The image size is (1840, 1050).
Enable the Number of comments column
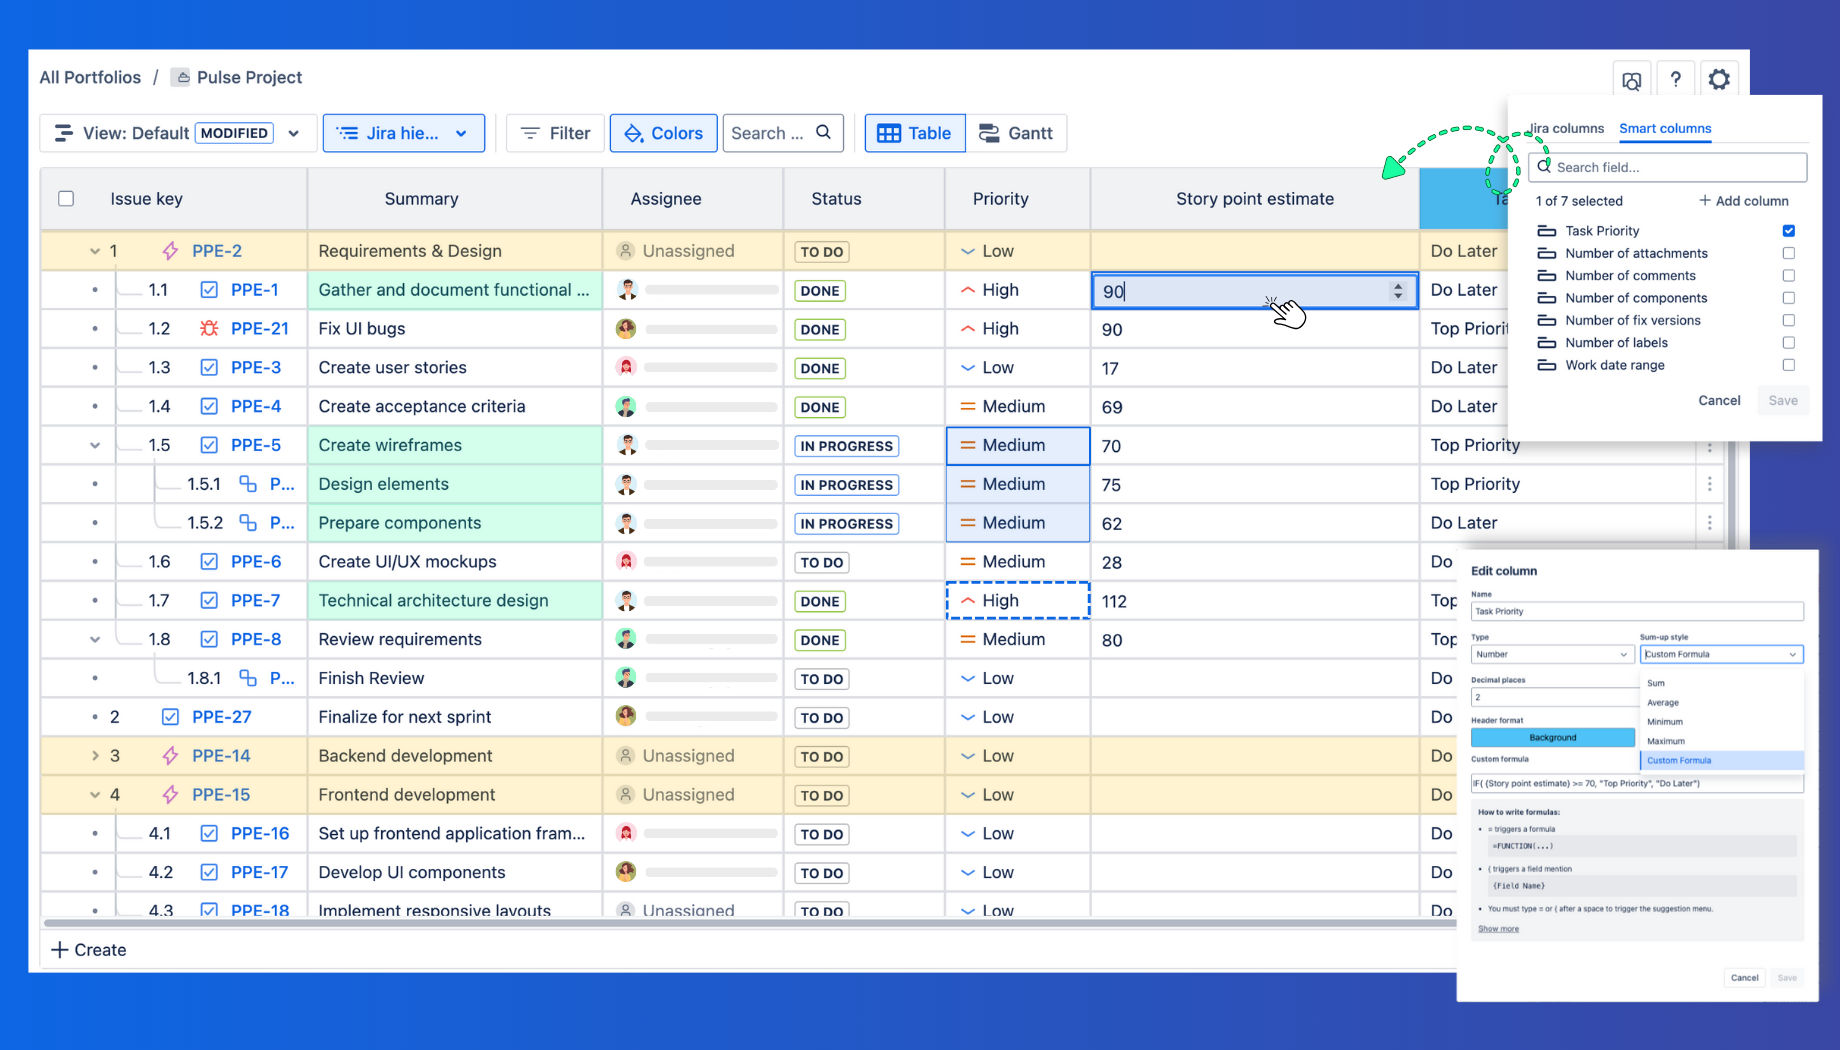[x=1788, y=275]
